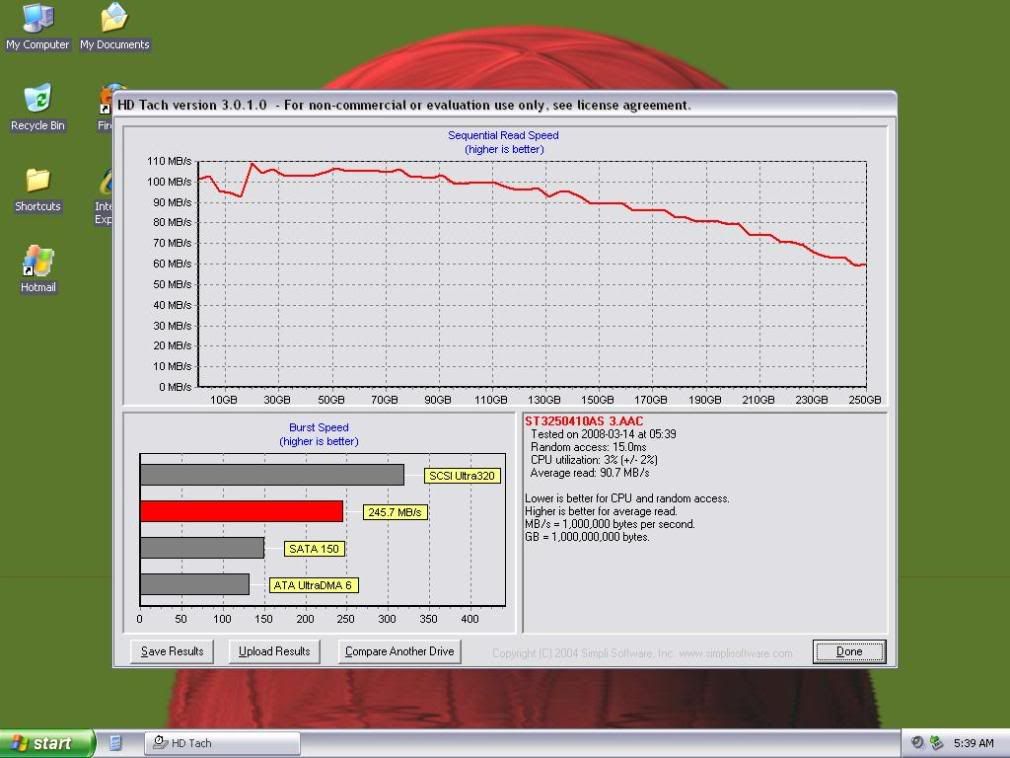Click the Show Desktop quick launch icon
The height and width of the screenshot is (758, 1010).
pos(115,743)
